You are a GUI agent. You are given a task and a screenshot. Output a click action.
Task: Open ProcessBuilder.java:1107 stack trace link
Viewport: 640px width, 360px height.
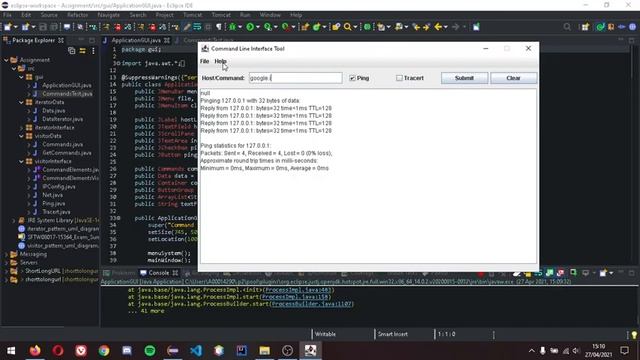point(311,304)
